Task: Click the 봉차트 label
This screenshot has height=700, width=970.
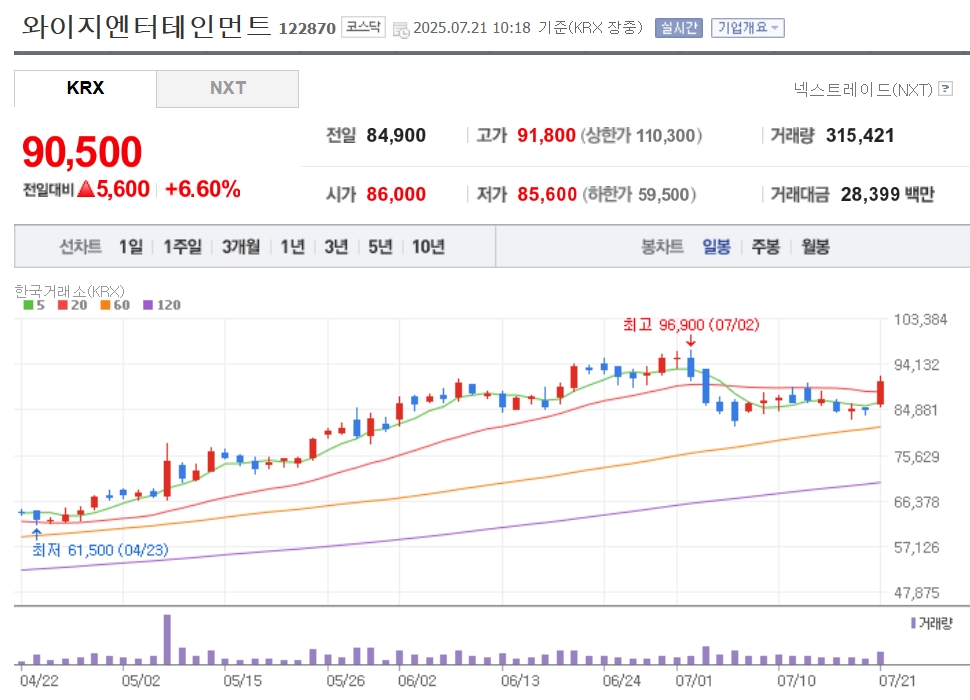Action: click(662, 247)
